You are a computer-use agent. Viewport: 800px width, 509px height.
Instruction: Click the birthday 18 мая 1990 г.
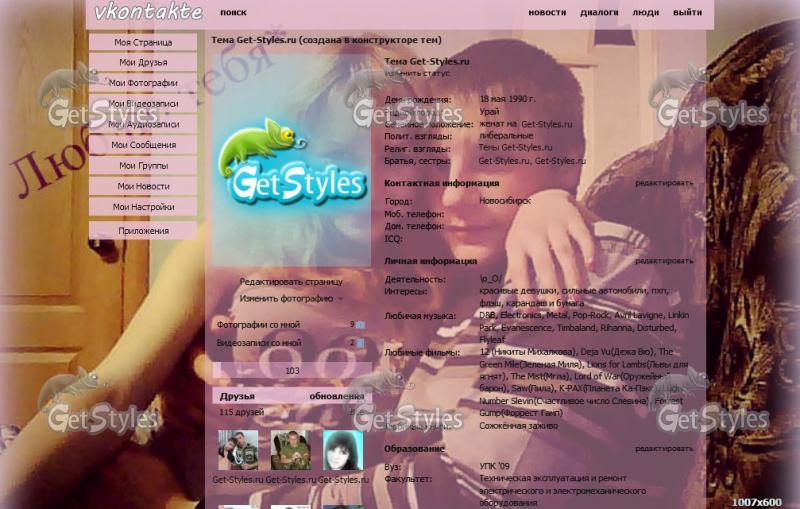(x=507, y=99)
